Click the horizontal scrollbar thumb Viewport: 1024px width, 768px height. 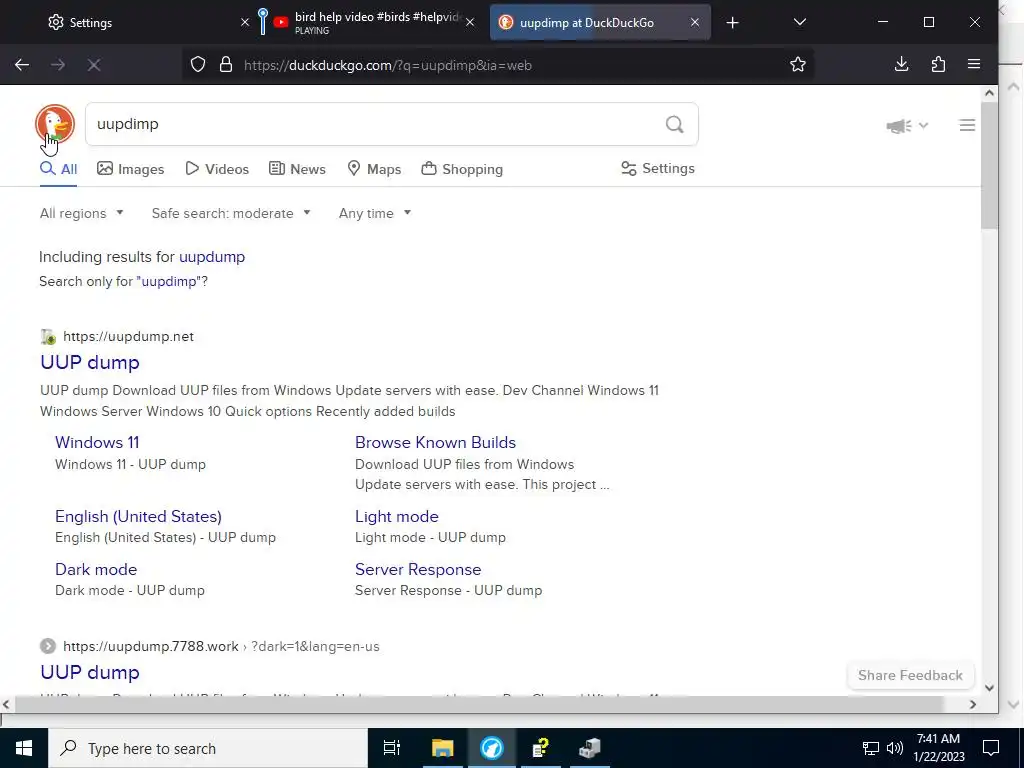(x=479, y=704)
